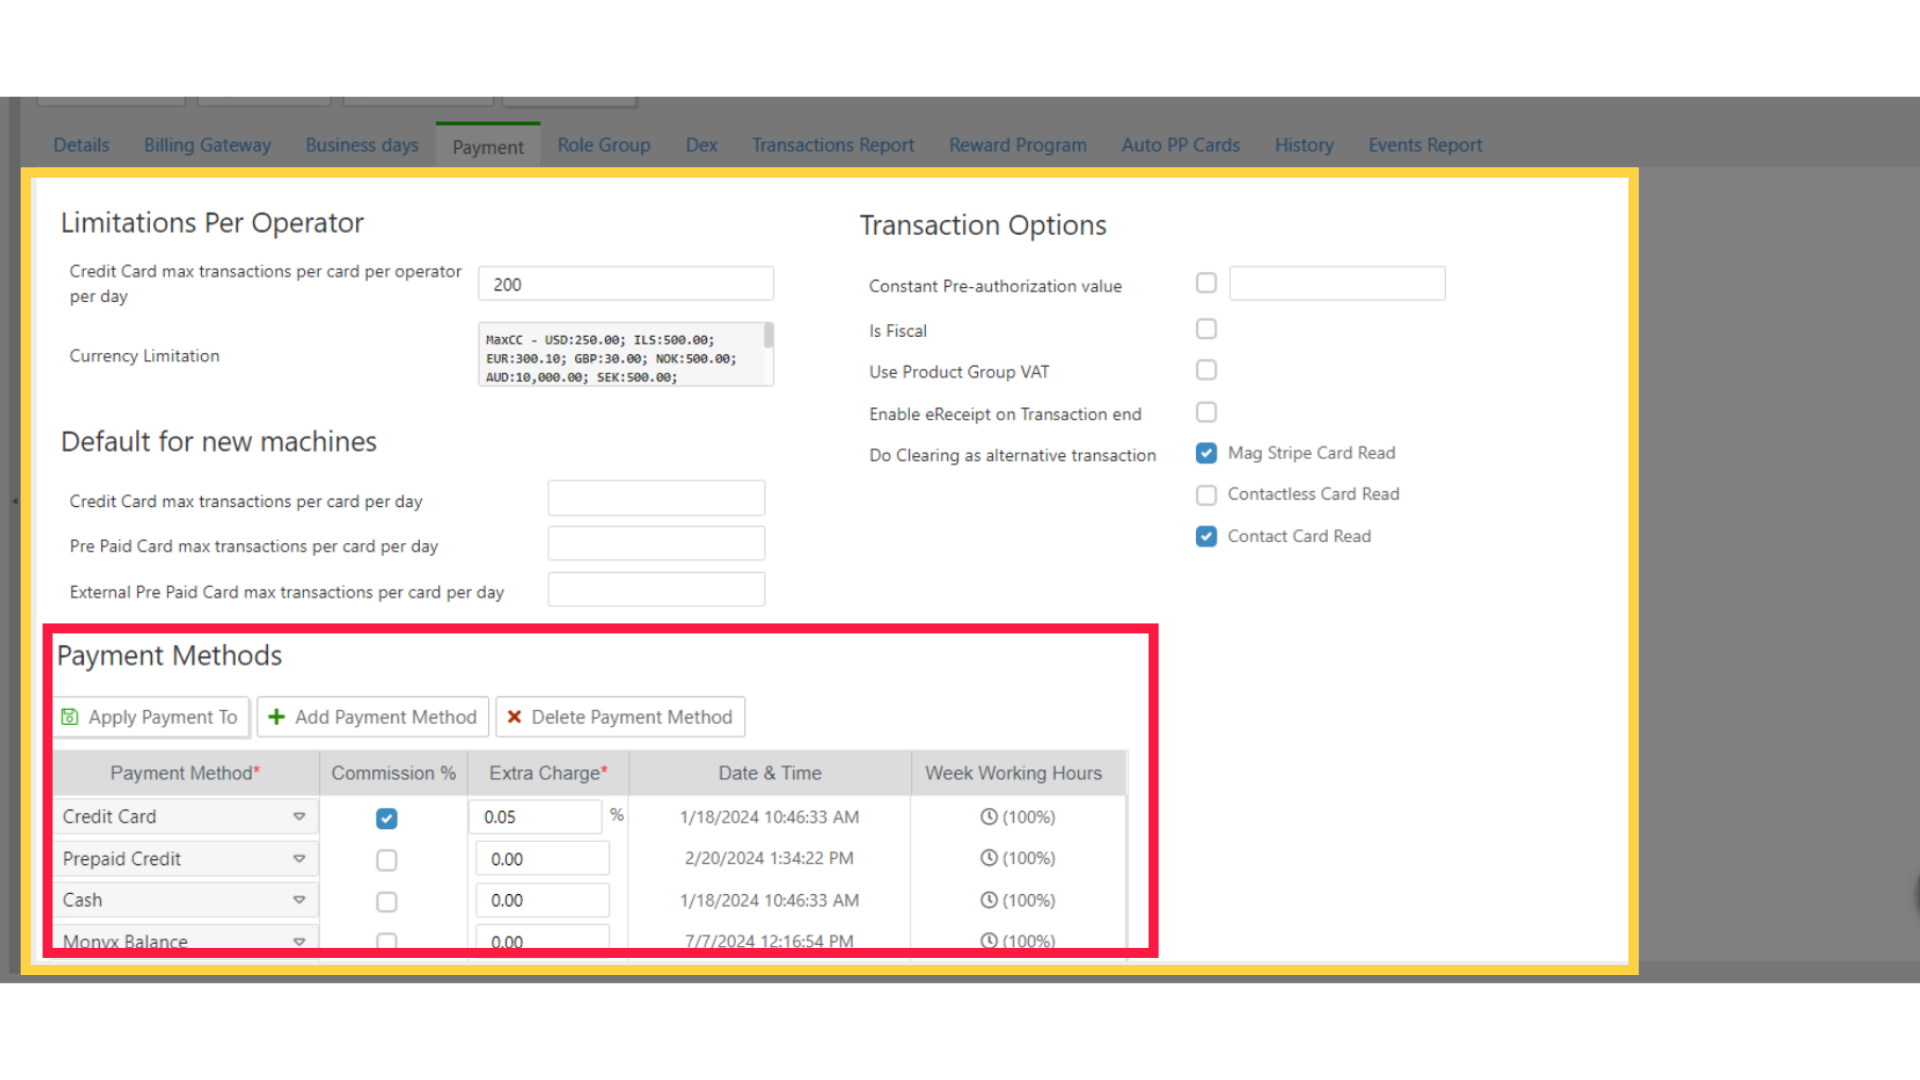
Task: Open the Cash payment method dropdown
Action: [x=298, y=900]
